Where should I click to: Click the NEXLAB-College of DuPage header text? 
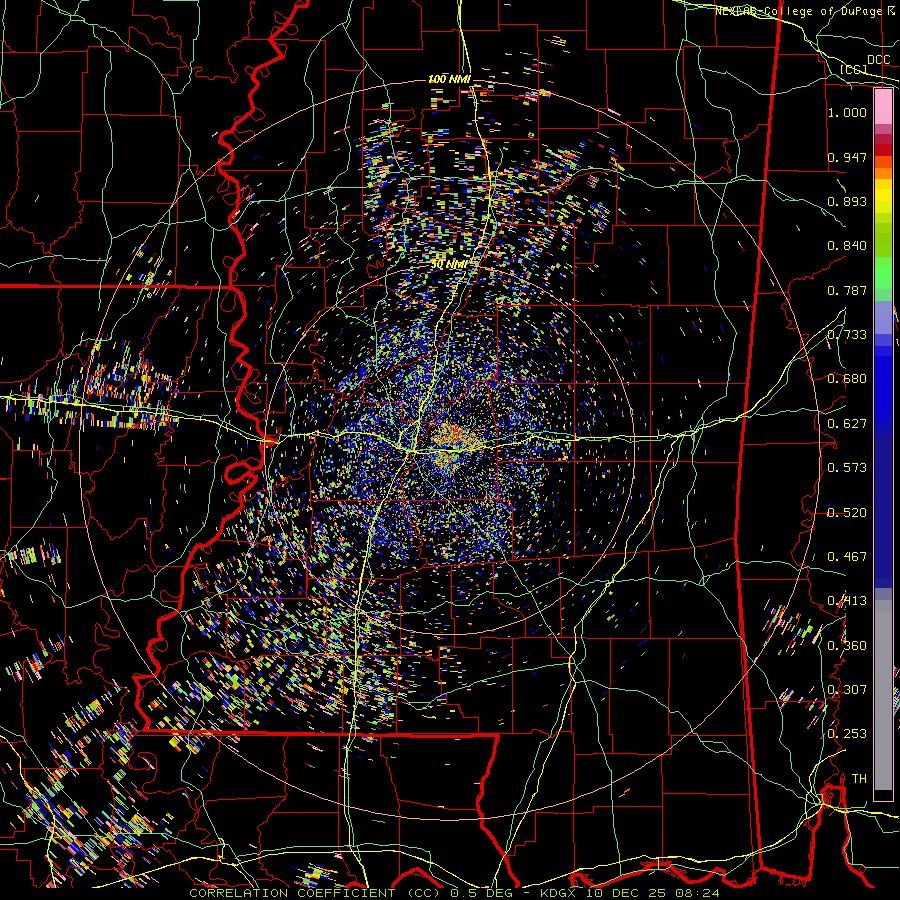click(x=805, y=11)
